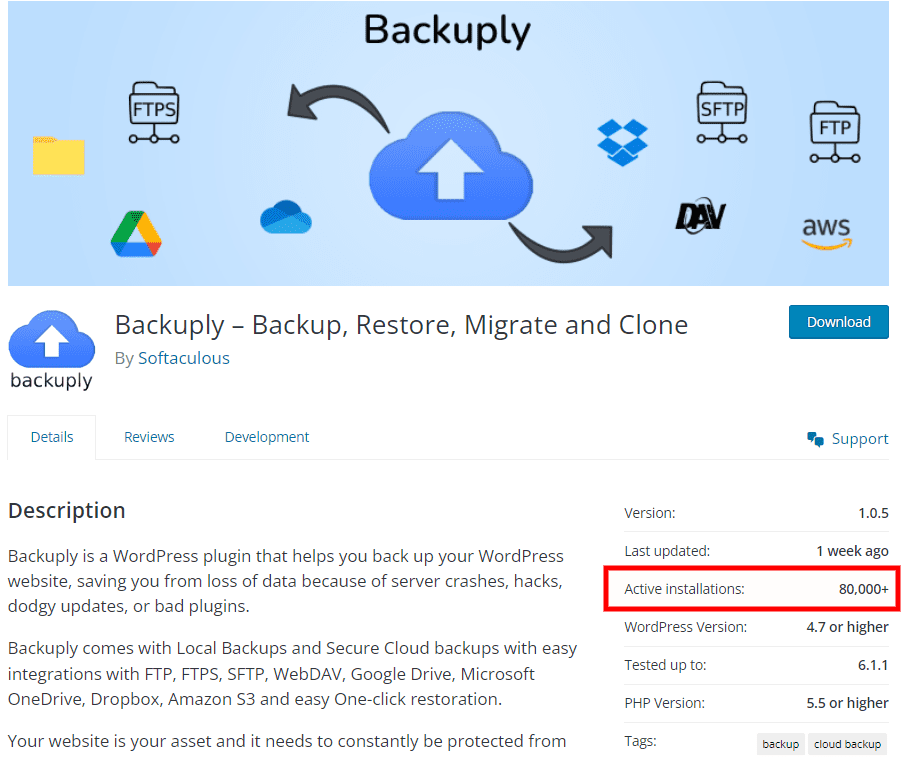Open the Details tab
Image resolution: width=905 pixels, height=759 pixels.
pos(52,437)
